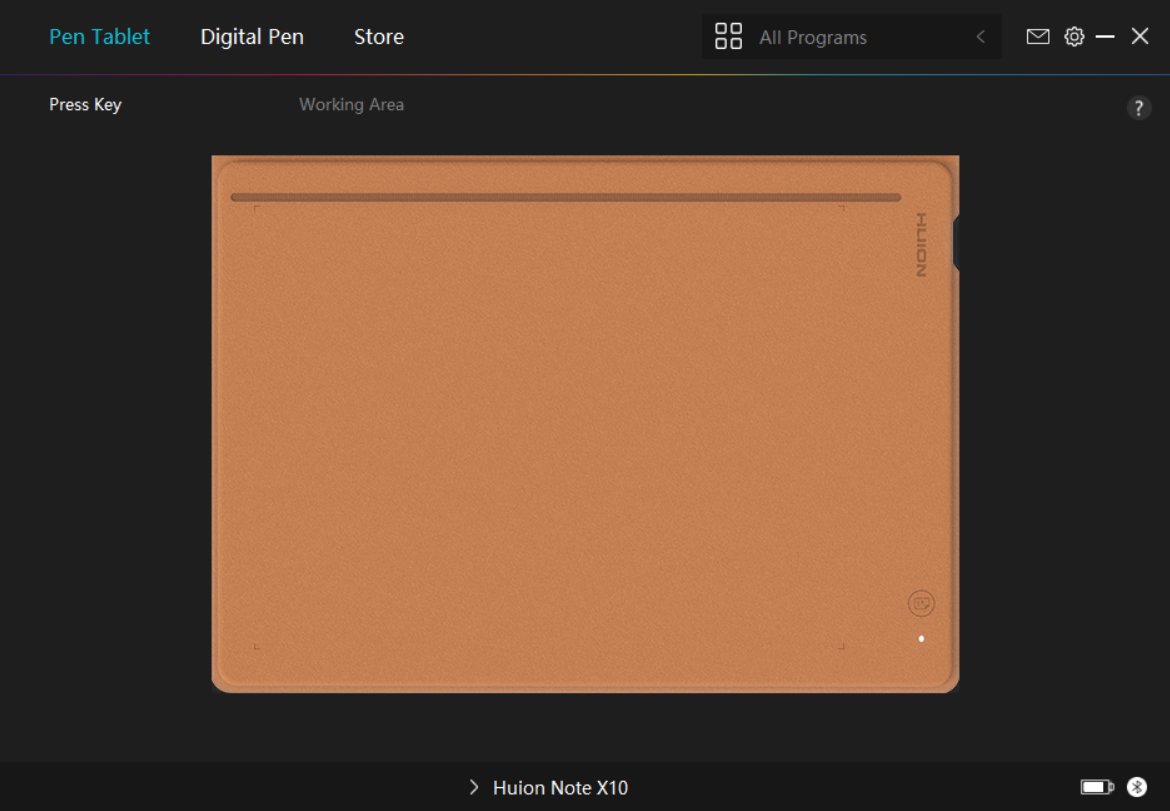Screen dimensions: 1170x811
Task: Check the battery status icon
Action: (1097, 787)
